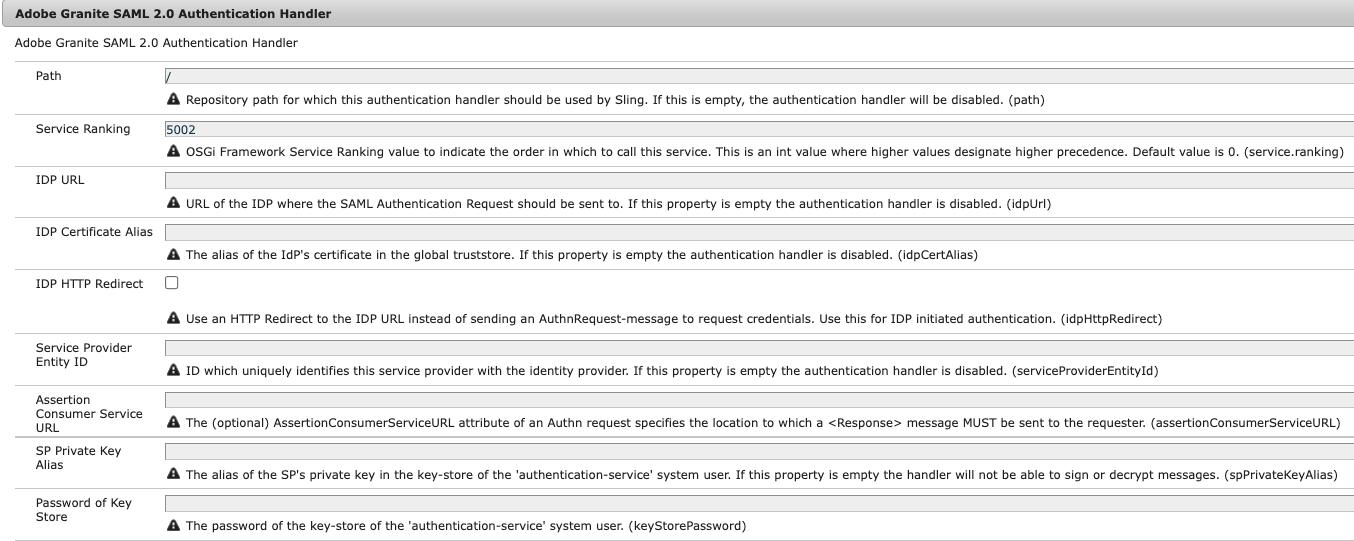Viewport: 1354px width, 541px height.
Task: Click the Service Ranking field showing 5002
Action: [x=759, y=129]
